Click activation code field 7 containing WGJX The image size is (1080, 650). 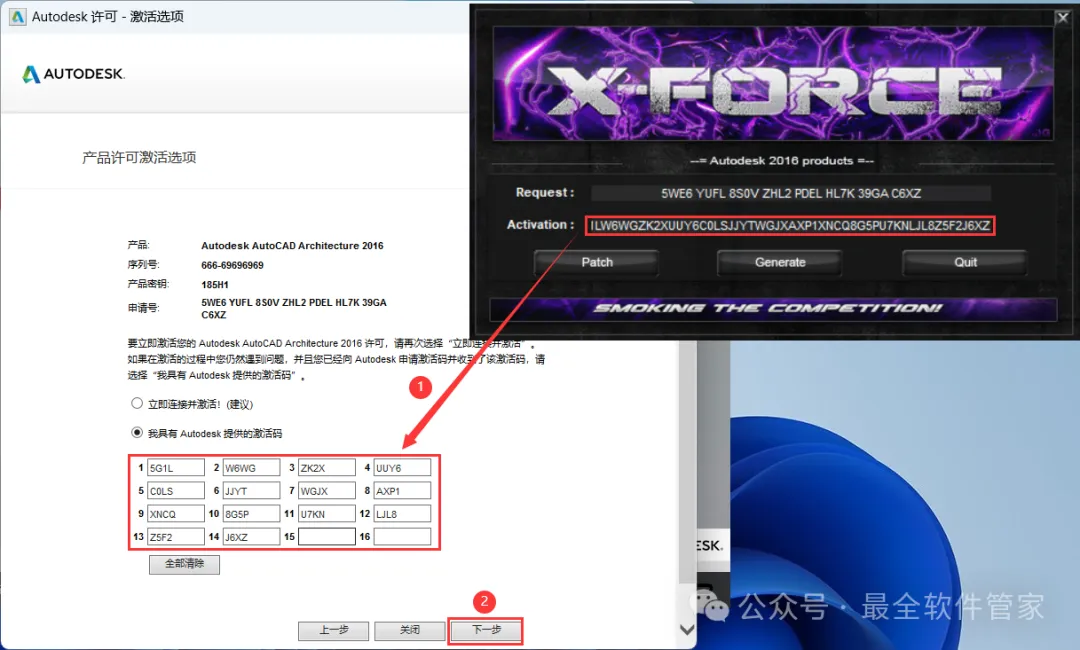pos(326,490)
